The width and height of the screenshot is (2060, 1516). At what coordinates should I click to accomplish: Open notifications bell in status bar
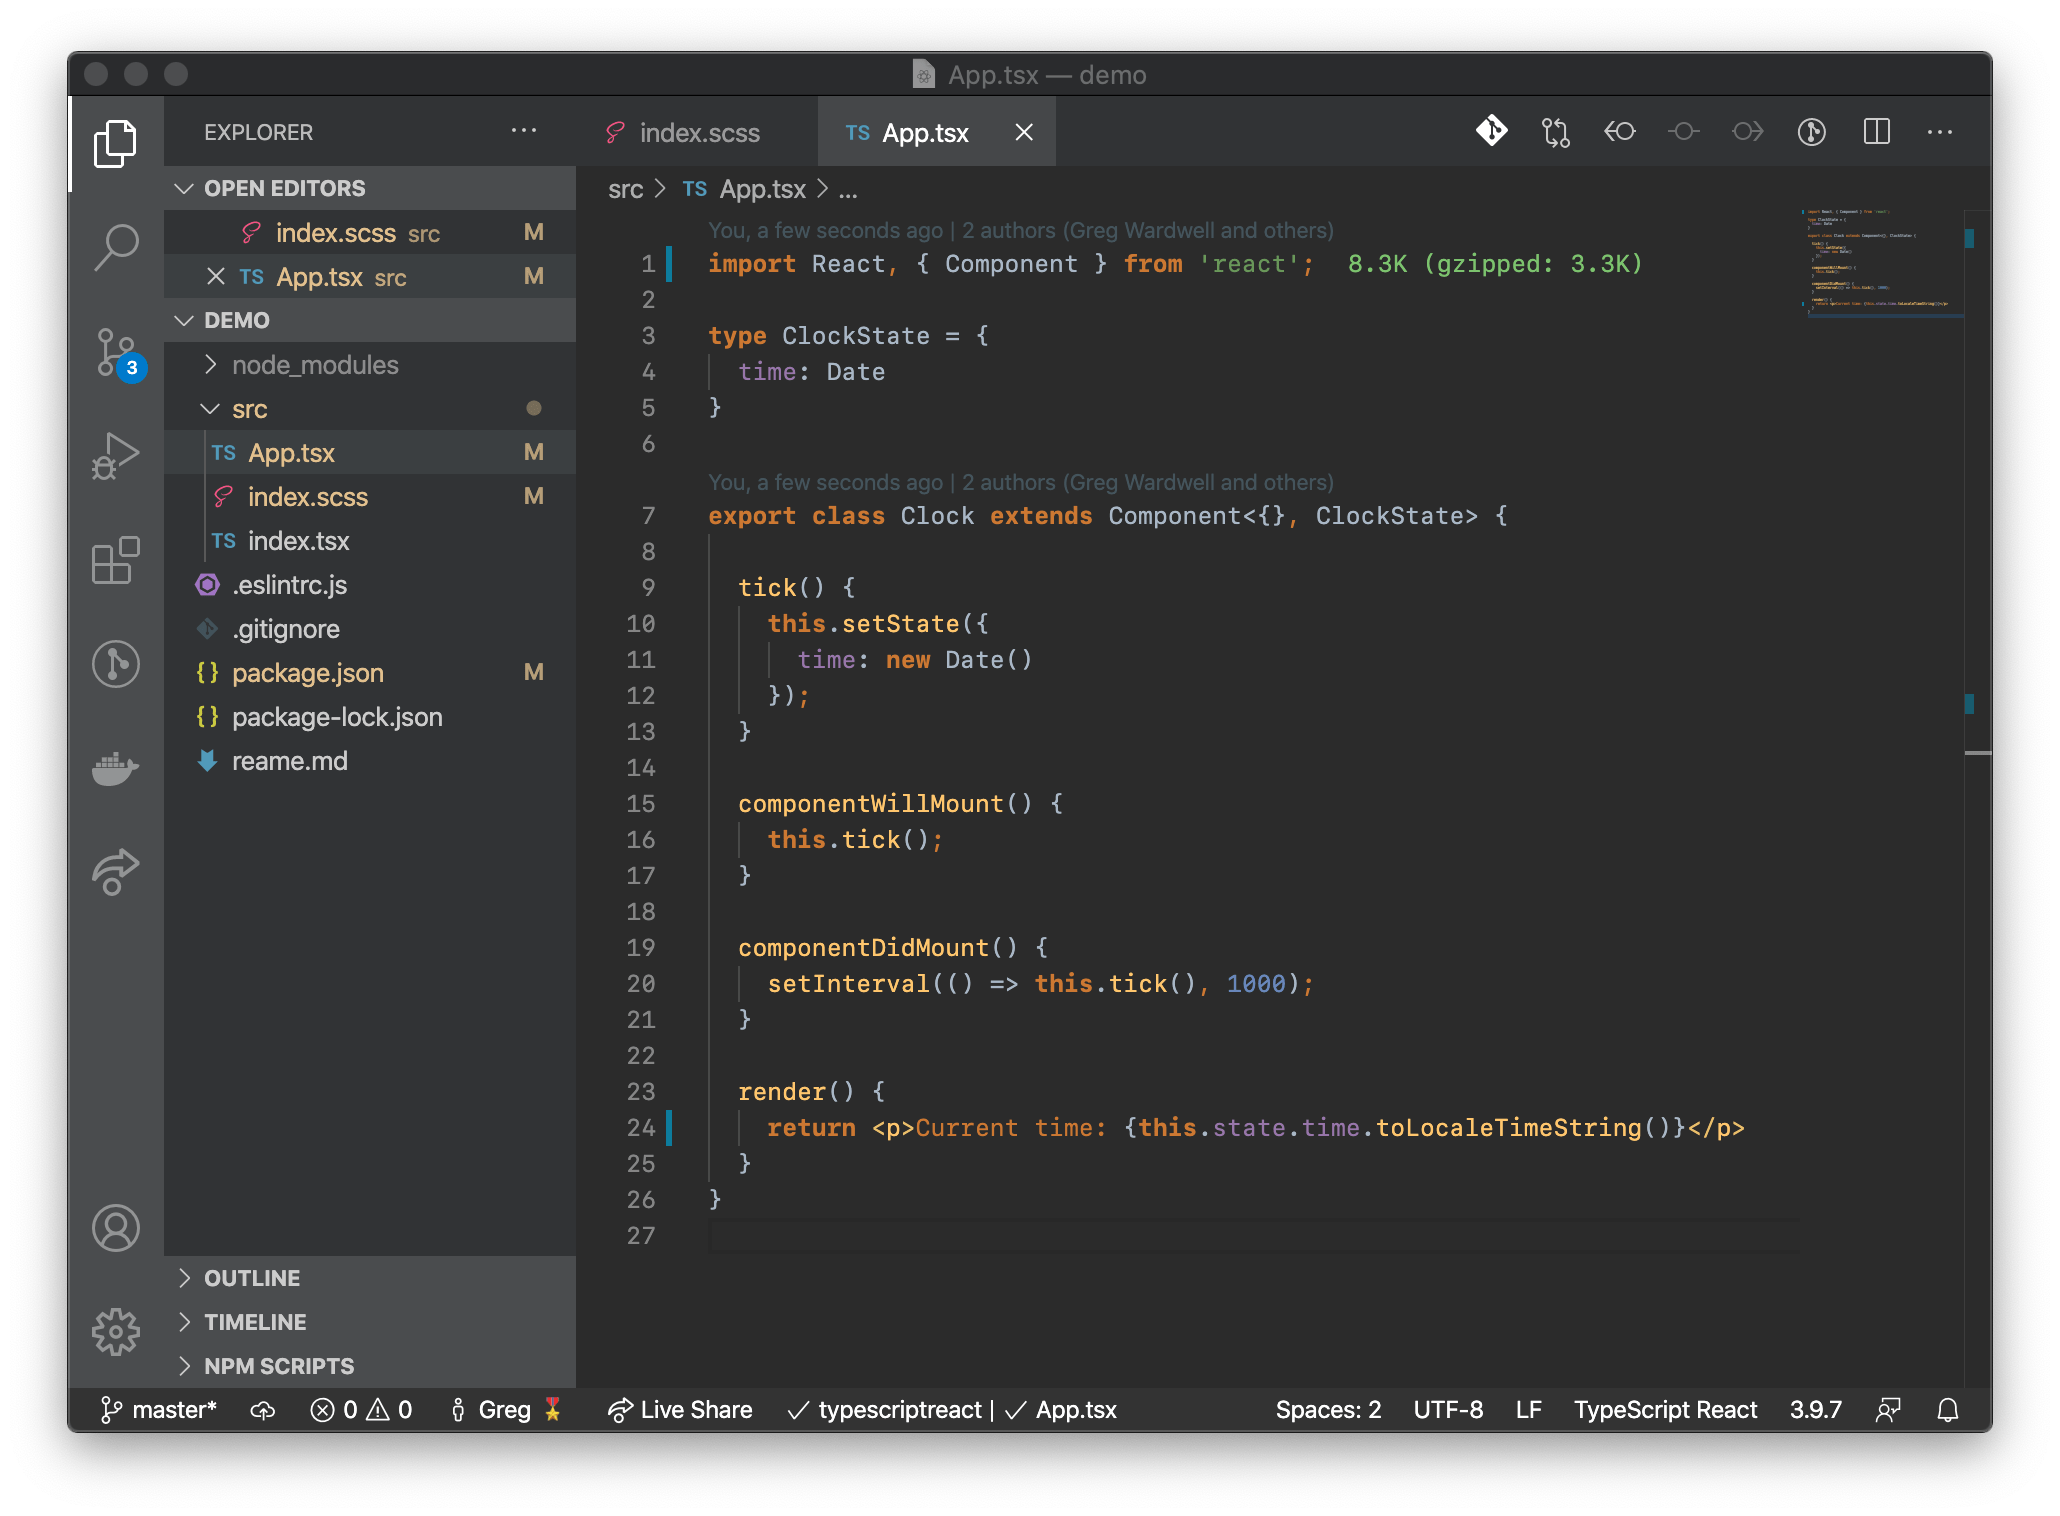(1947, 1410)
